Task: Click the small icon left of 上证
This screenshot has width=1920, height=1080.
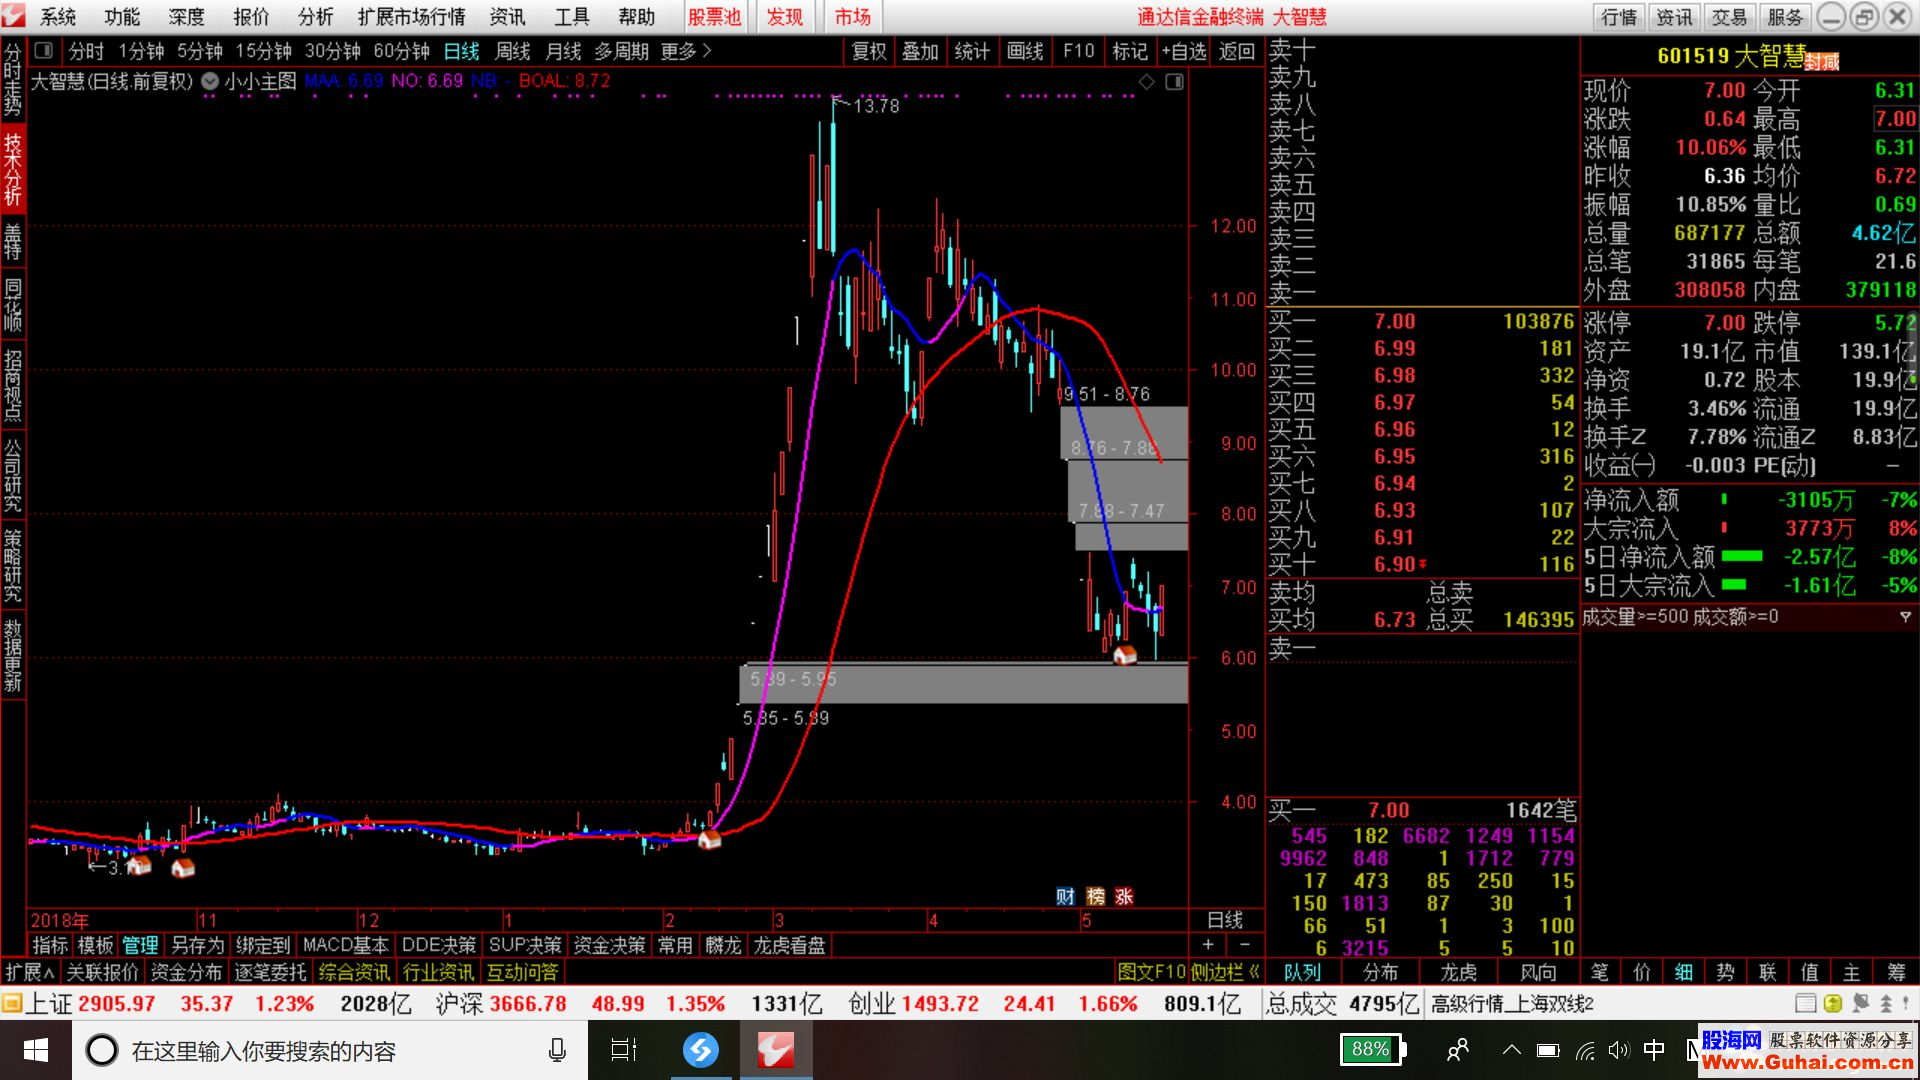Action: (12, 1003)
